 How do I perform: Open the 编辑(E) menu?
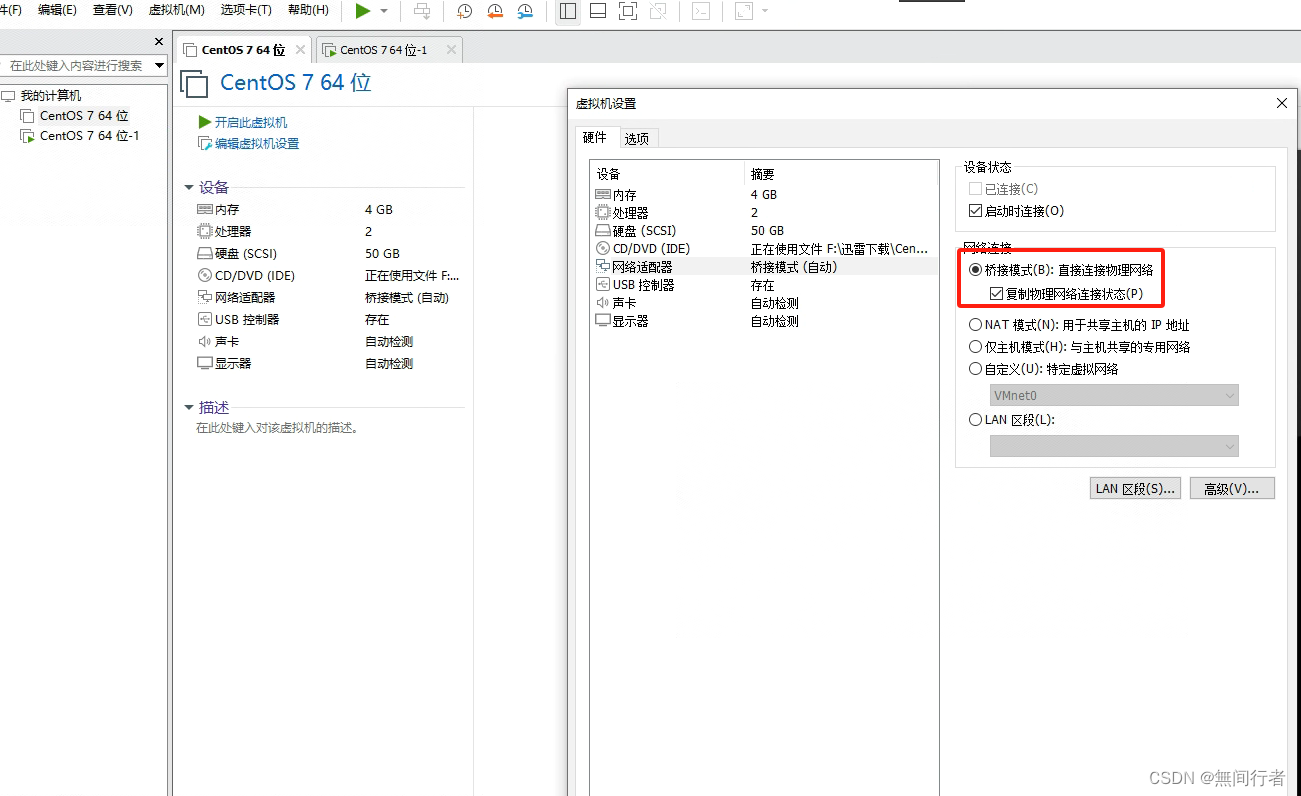pyautogui.click(x=57, y=10)
